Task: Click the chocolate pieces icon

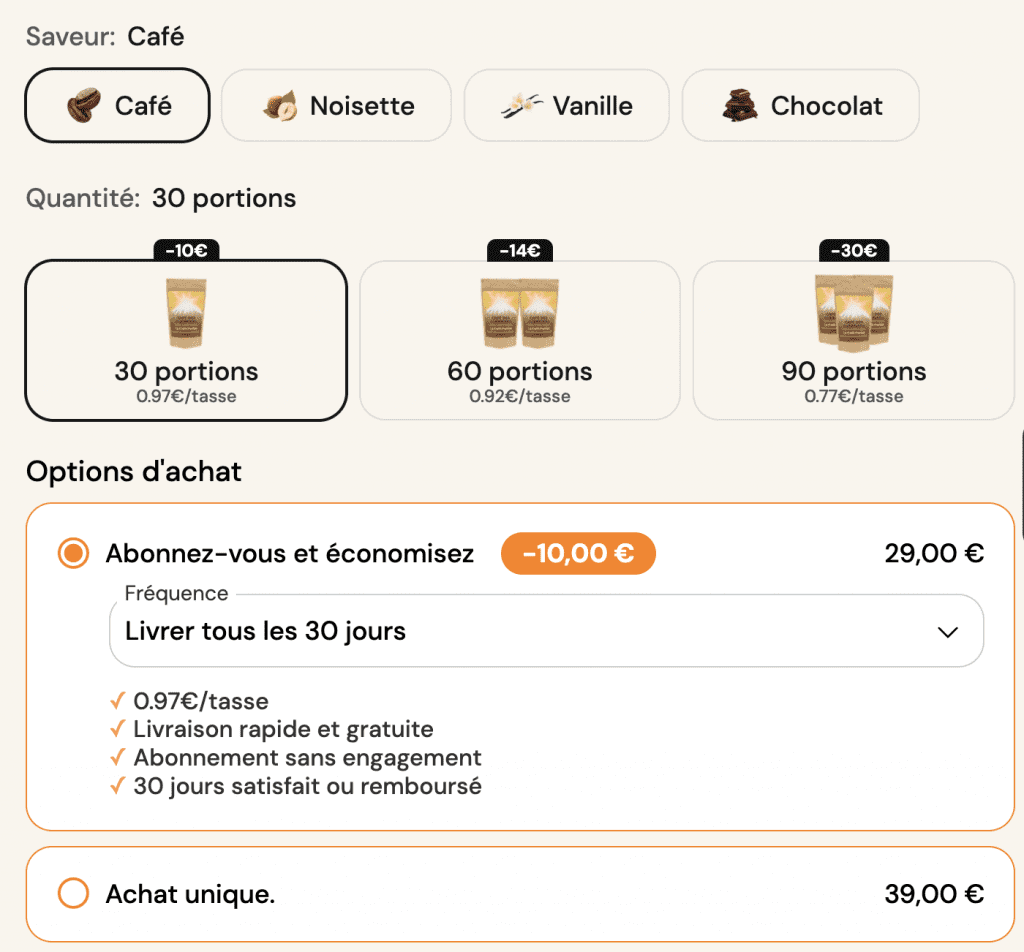Action: pyautogui.click(x=740, y=105)
